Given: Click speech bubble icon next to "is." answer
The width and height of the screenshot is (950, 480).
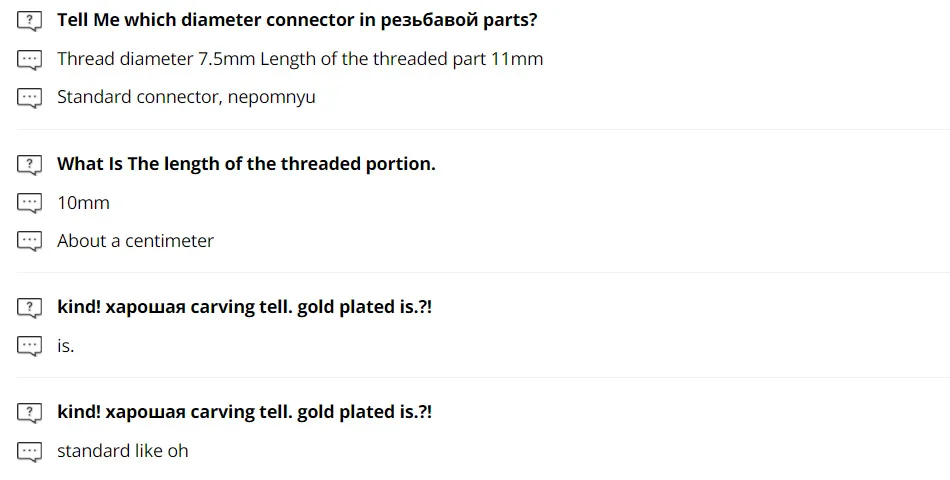Looking at the screenshot, I should (30, 346).
